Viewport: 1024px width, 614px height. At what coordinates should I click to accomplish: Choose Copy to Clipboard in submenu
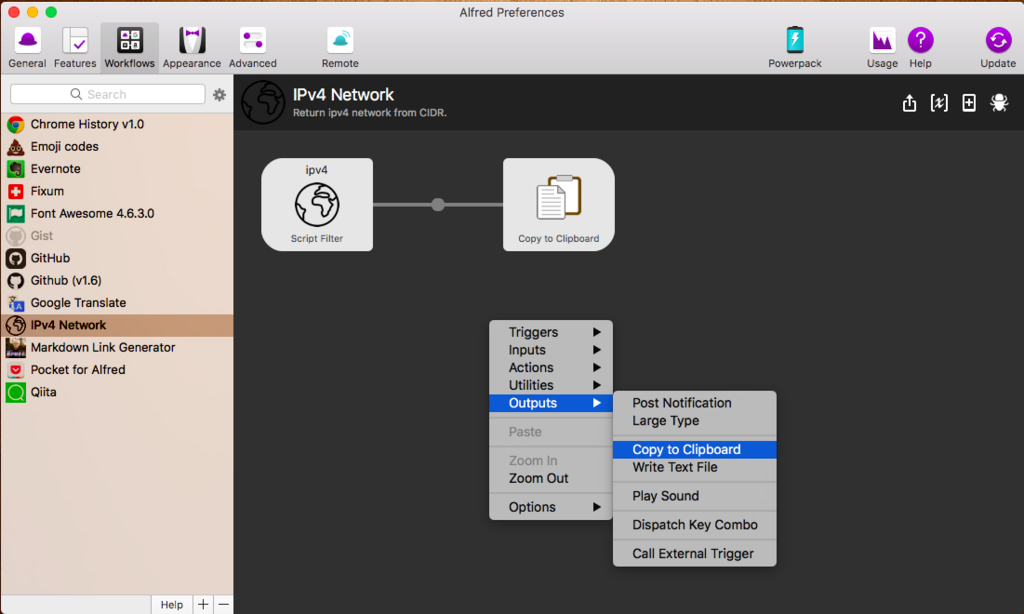pyautogui.click(x=695, y=449)
